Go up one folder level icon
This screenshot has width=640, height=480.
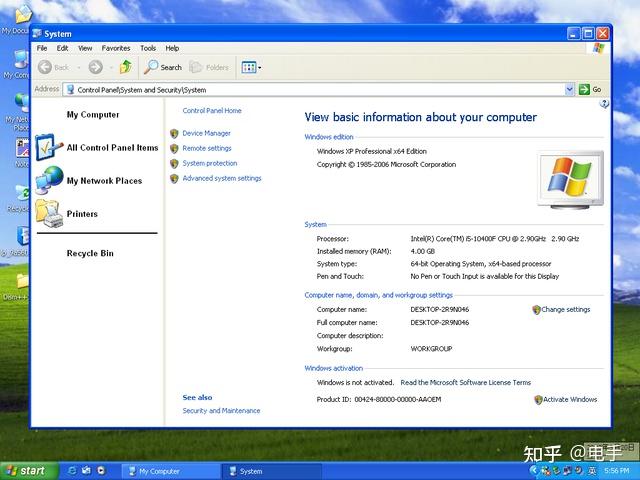click(x=126, y=67)
